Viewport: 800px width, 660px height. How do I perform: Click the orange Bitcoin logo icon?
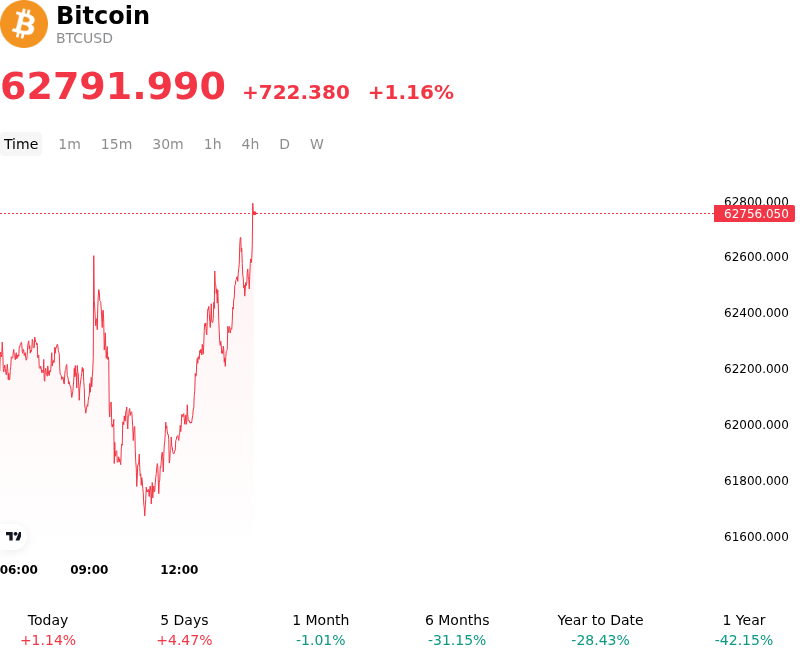pos(24,24)
